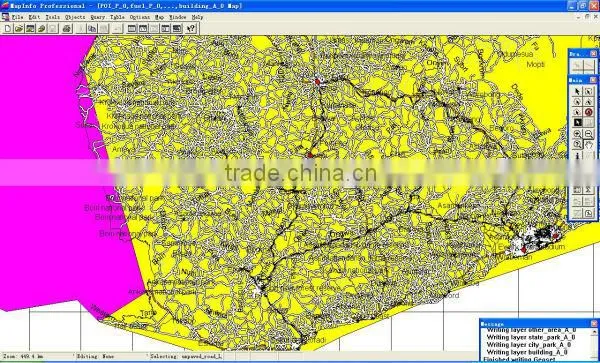The height and width of the screenshot is (363, 600).
Task: Choose the Marquee Select tool in Main
Action: pyautogui.click(x=589, y=91)
